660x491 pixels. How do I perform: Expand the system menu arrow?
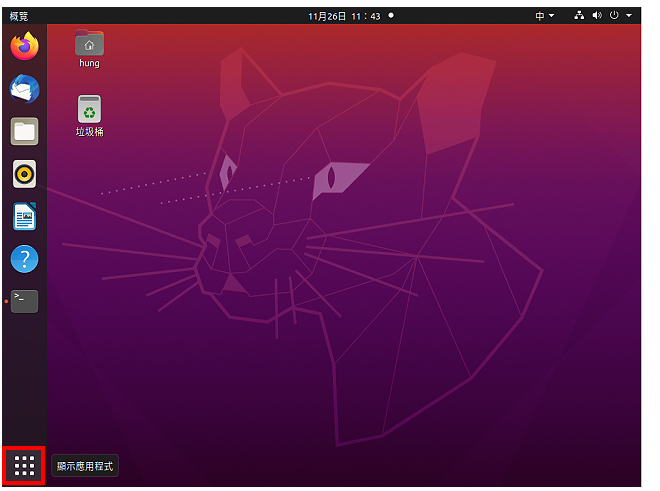629,16
